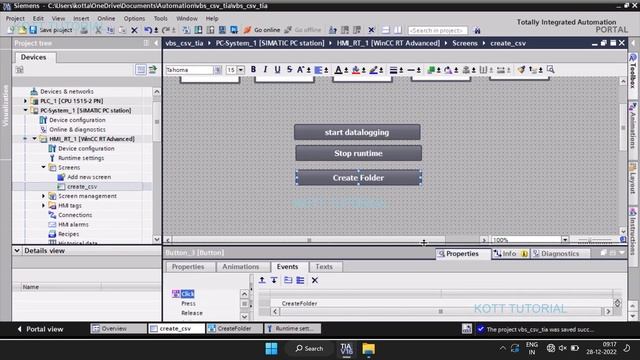
Task: Open the Diagnostics inspector tab
Action: (560, 253)
